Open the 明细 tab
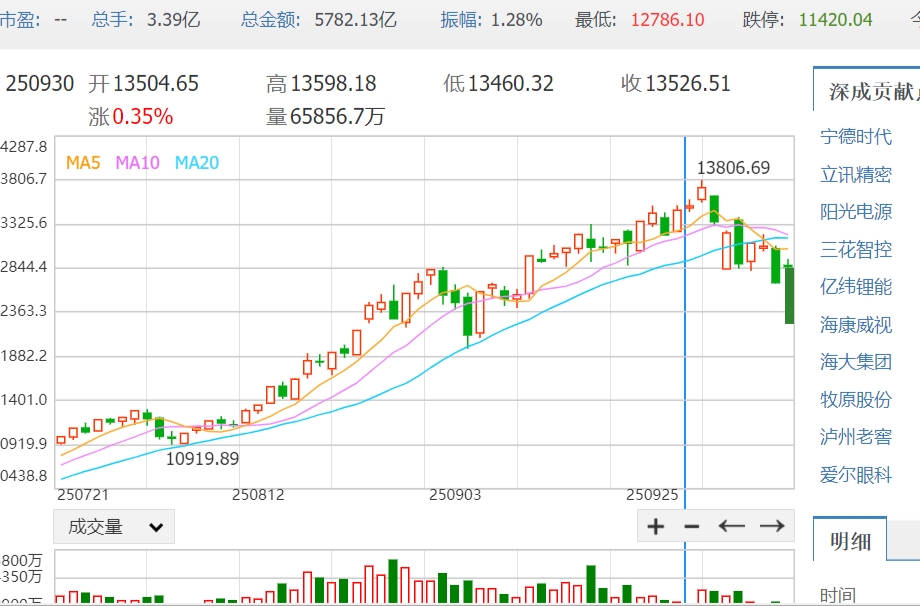 point(851,541)
